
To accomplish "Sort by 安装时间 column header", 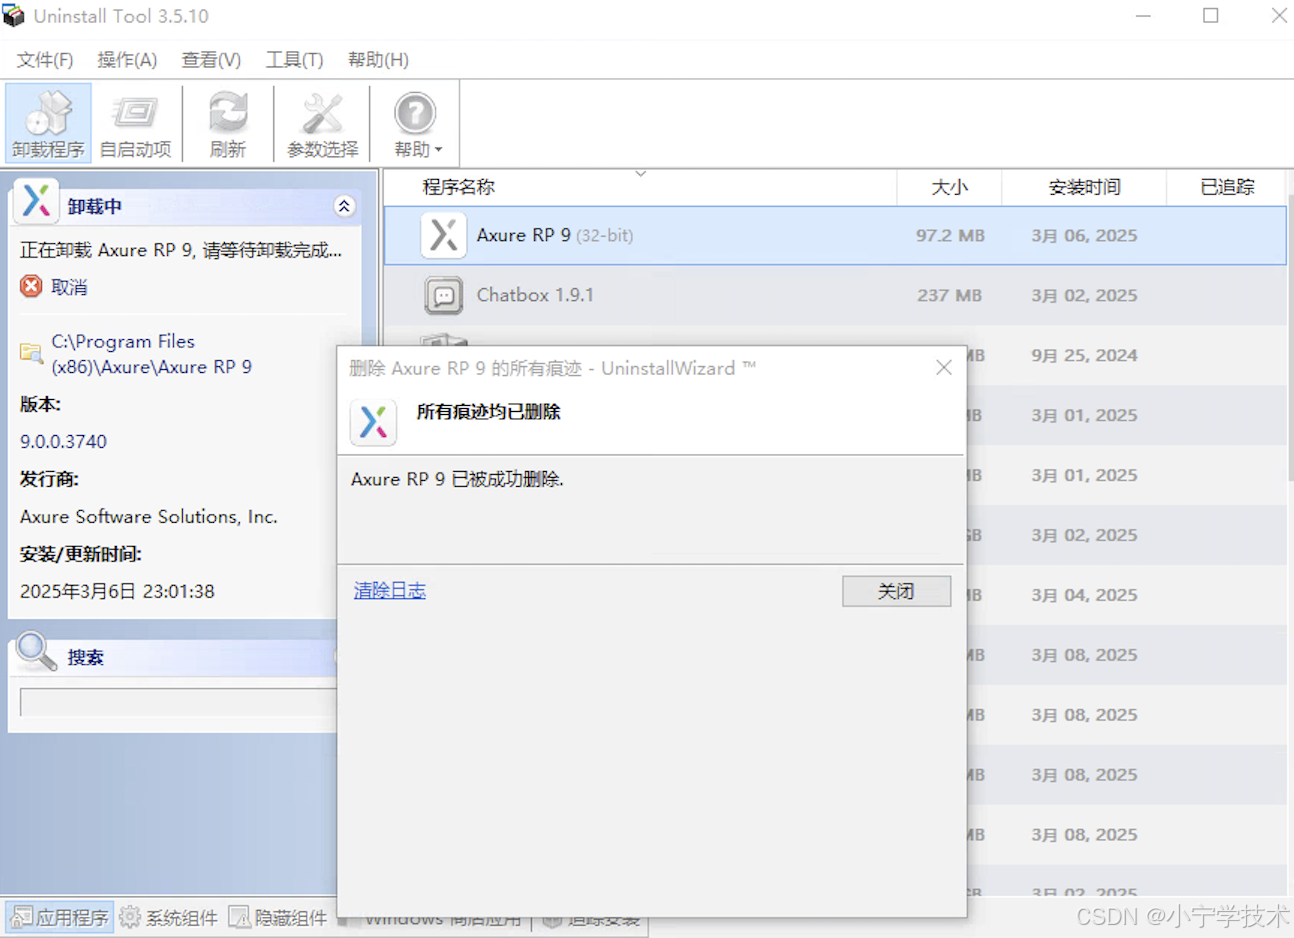I will pyautogui.click(x=1084, y=187).
